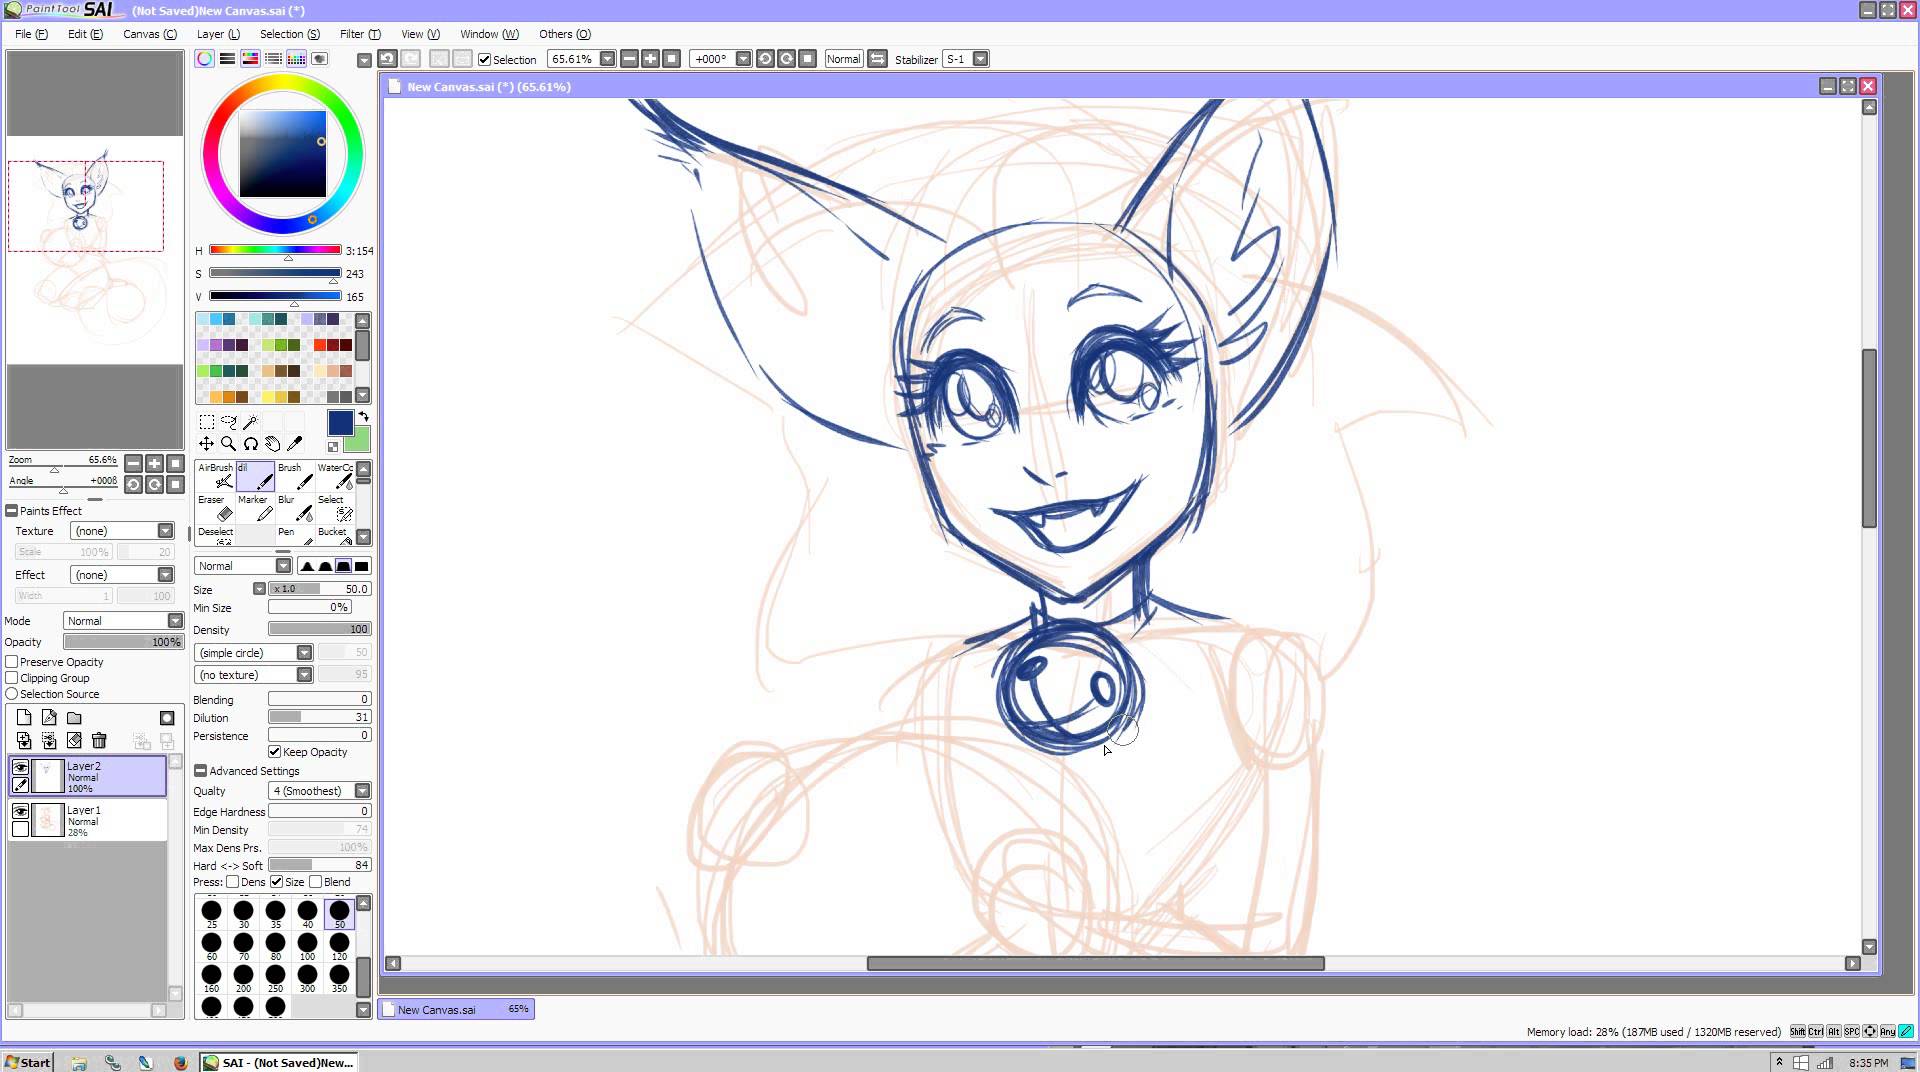Enable the Preserve Opacity checkbox
This screenshot has height=1072, width=1920.
click(x=11, y=662)
